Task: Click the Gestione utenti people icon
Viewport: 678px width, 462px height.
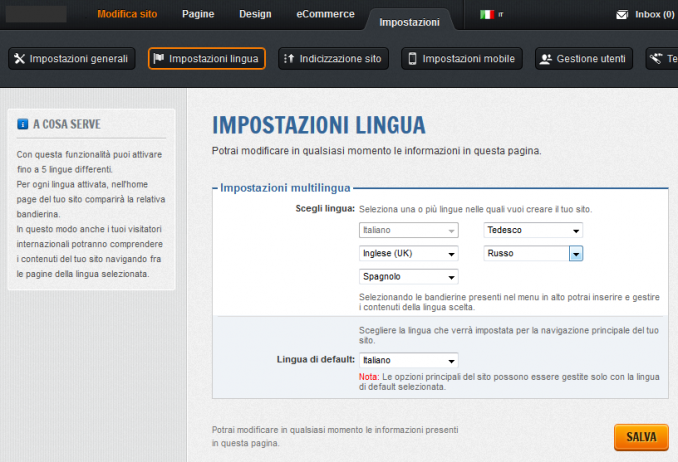Action: click(545, 59)
